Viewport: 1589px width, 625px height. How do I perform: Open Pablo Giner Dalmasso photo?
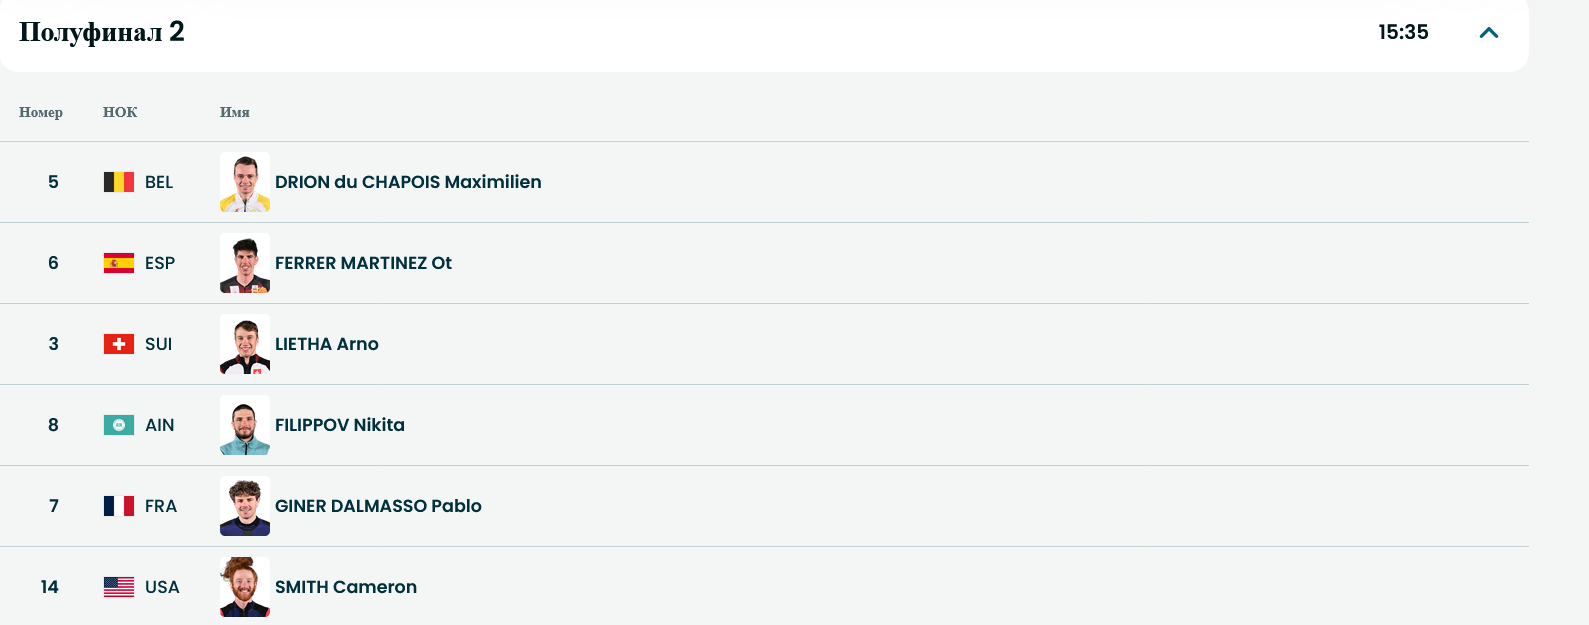245,506
